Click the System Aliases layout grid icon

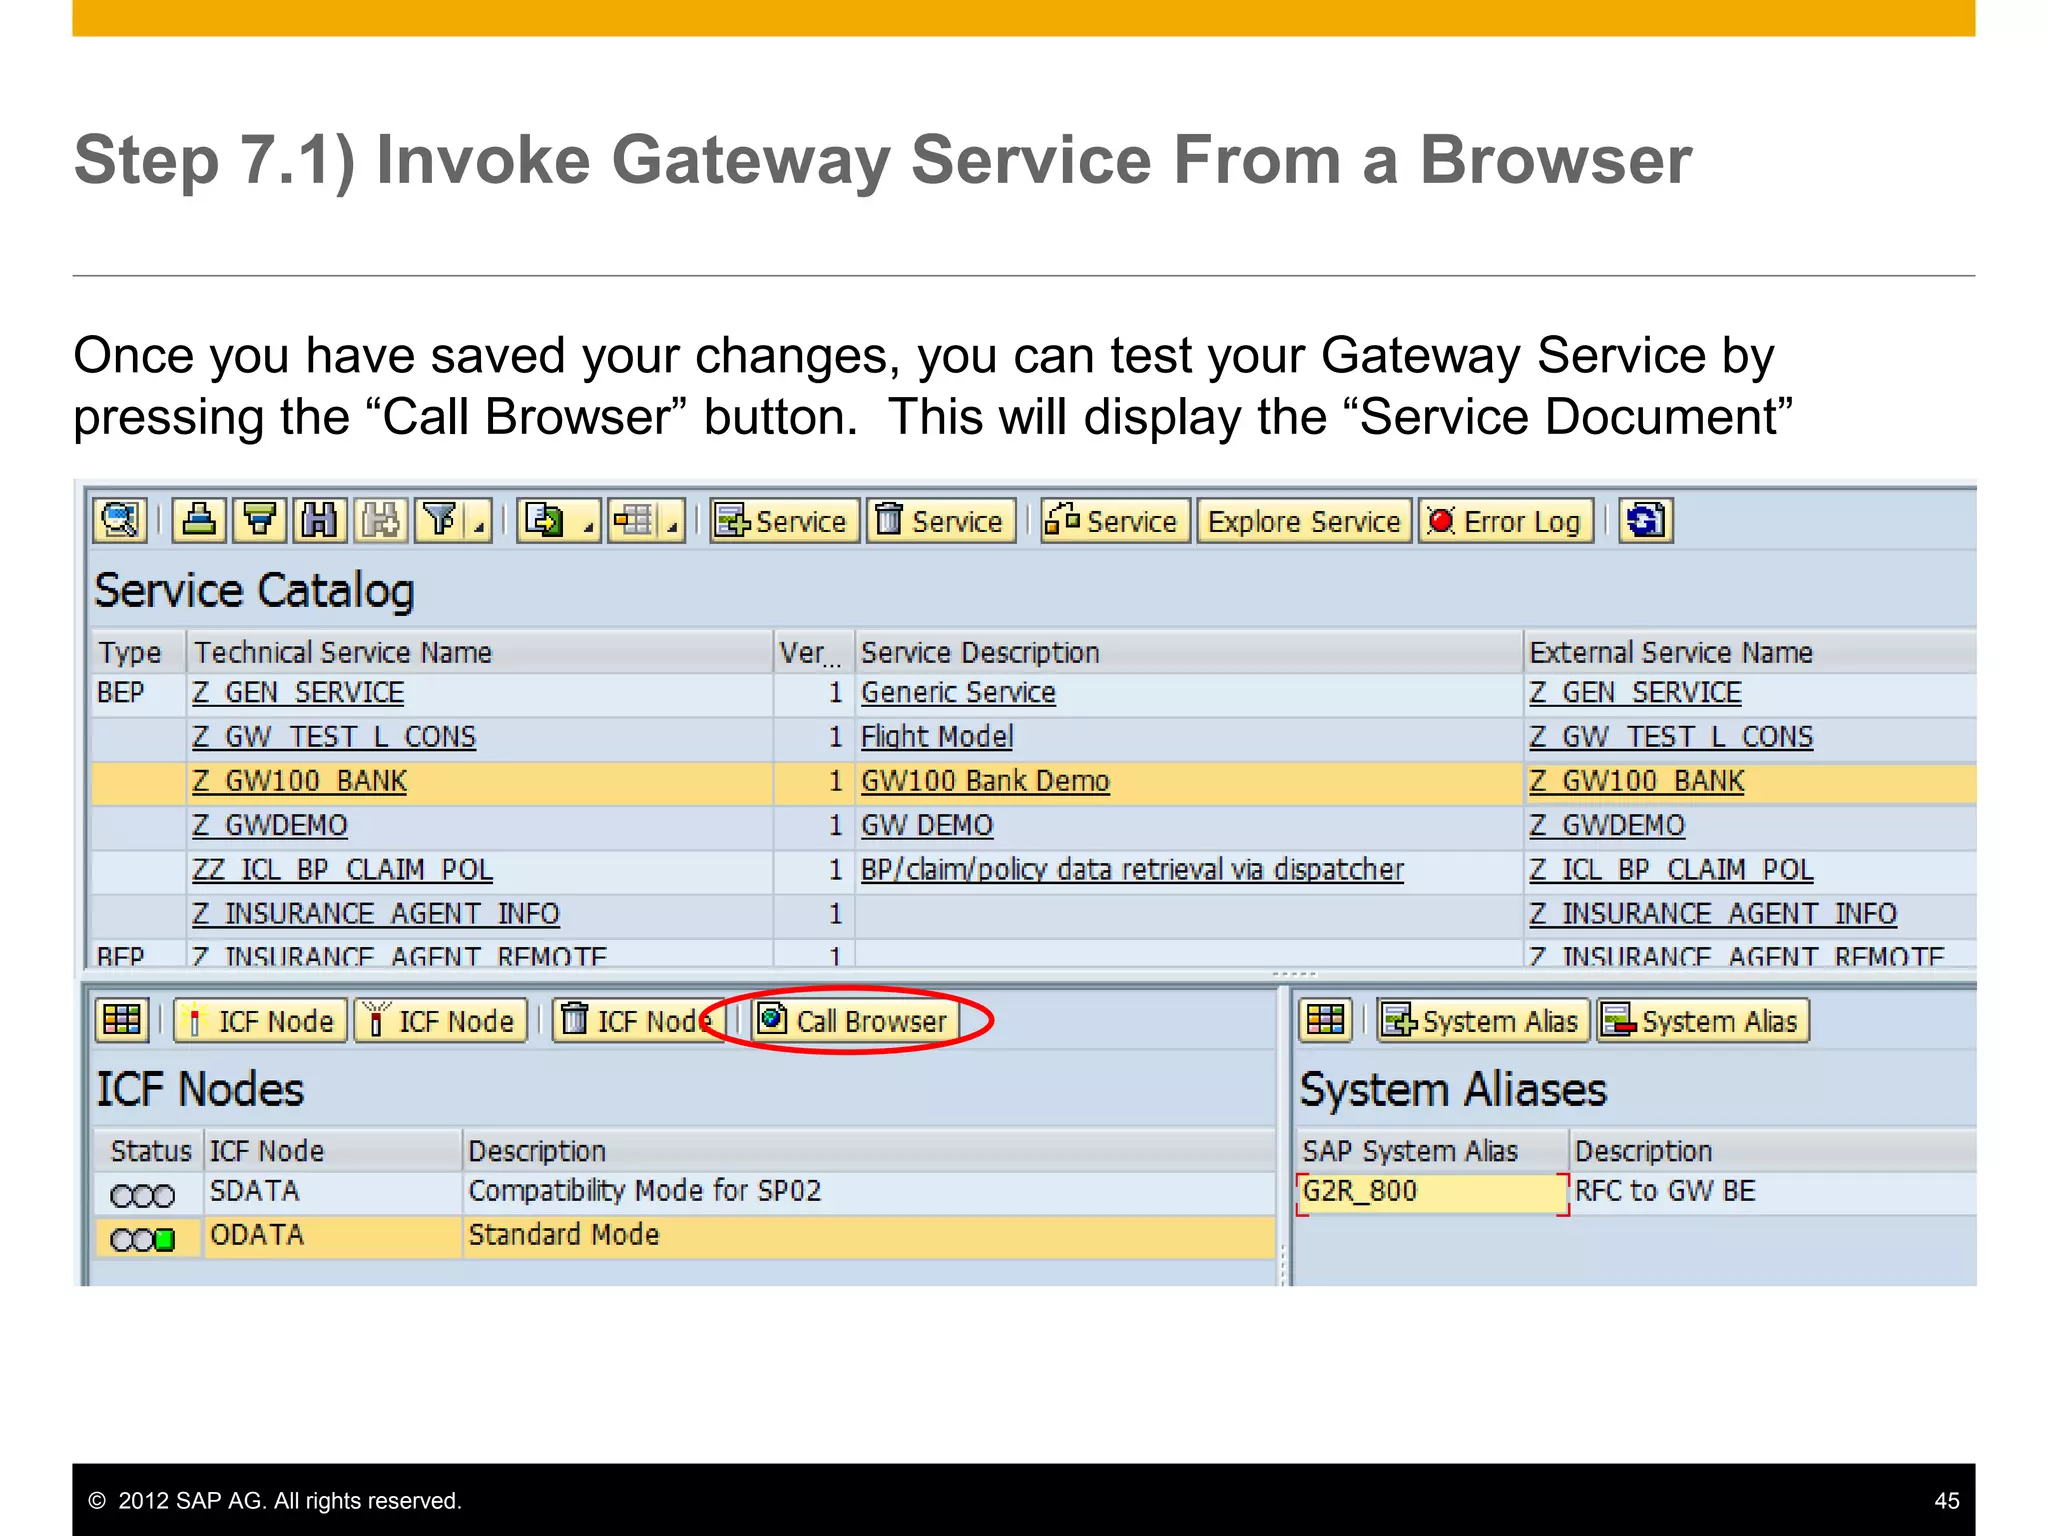click(x=1326, y=1020)
